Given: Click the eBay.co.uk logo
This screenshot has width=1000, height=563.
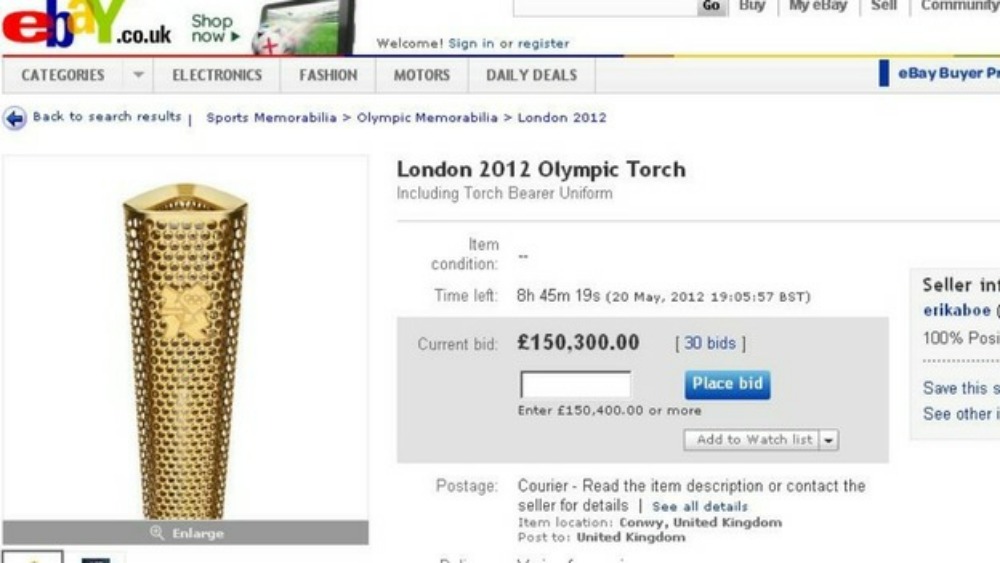Looking at the screenshot, I should click(86, 24).
